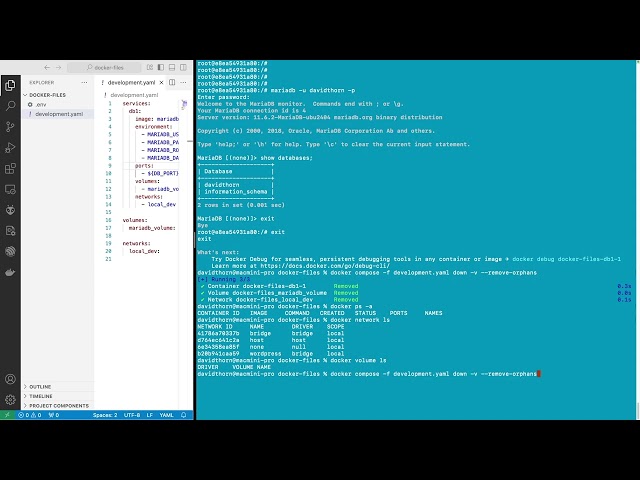This screenshot has height=480, width=640.
Task: Open the Accounts icon in activity bar
Action: pyautogui.click(x=10, y=379)
